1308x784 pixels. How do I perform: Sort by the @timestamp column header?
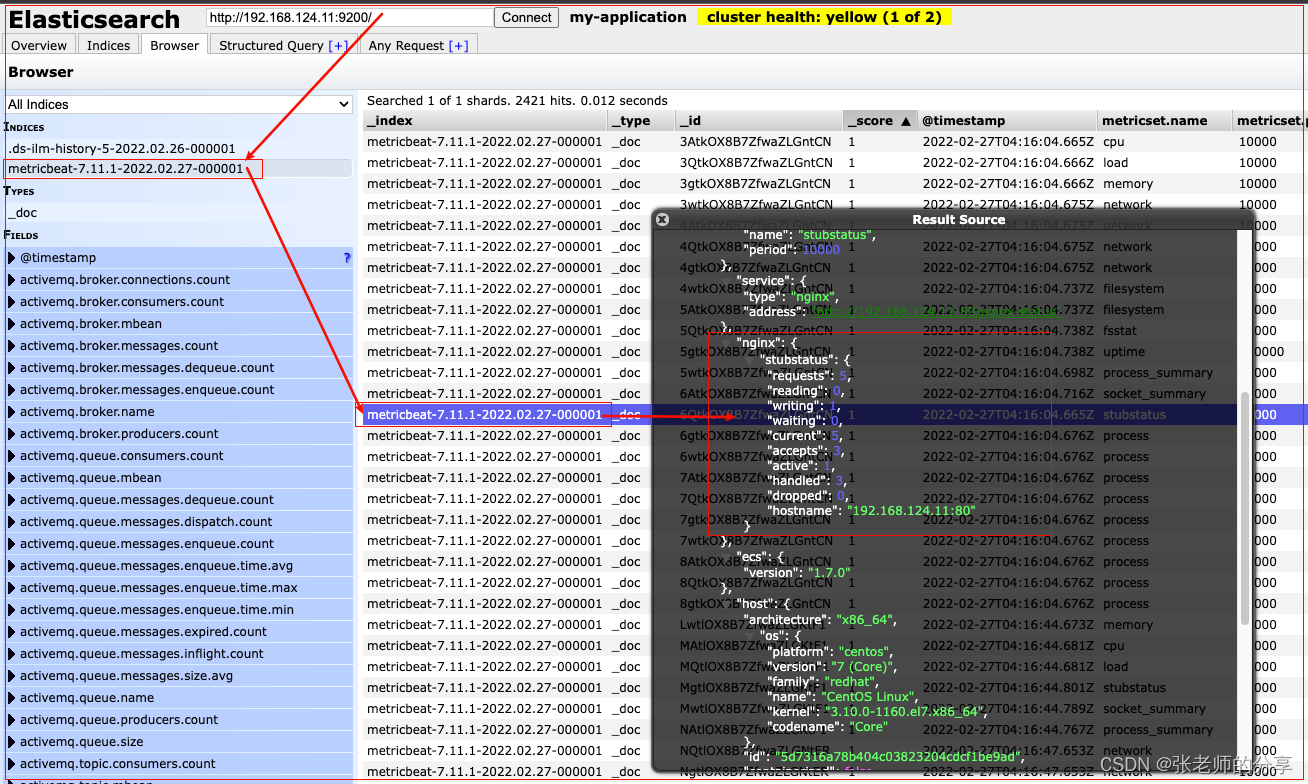pos(1007,121)
